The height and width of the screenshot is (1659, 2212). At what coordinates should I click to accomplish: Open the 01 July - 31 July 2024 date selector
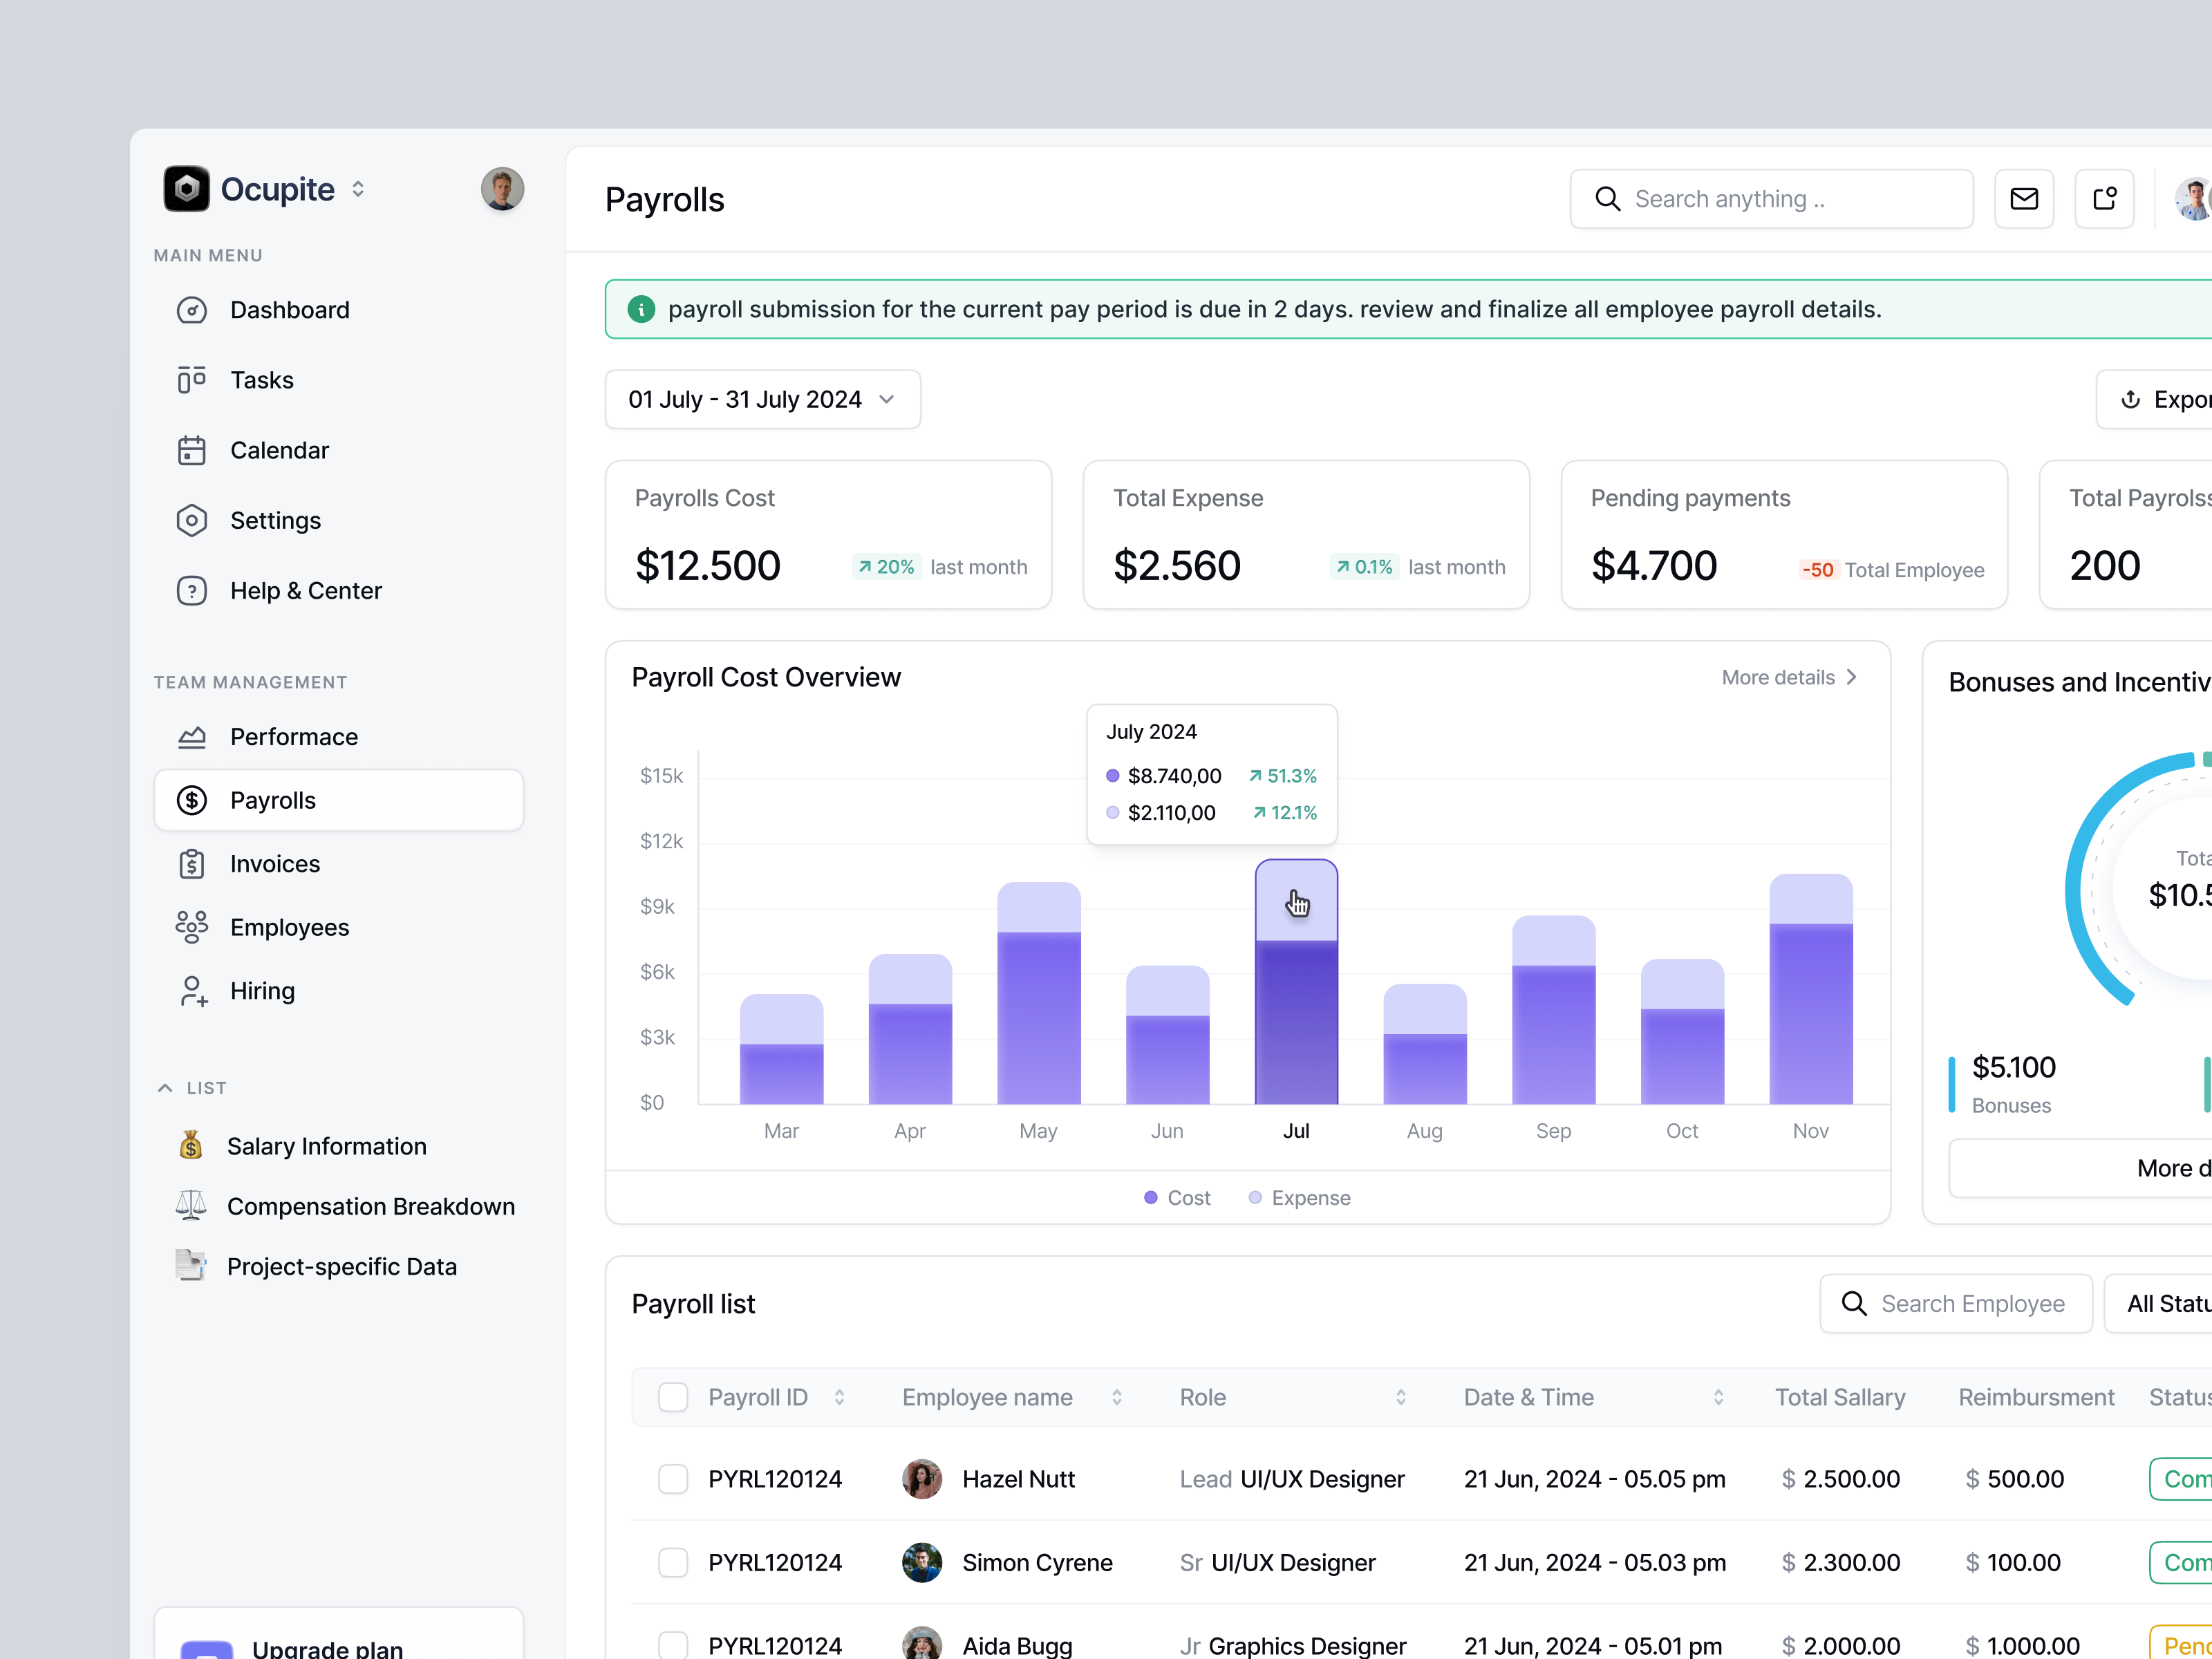click(x=762, y=399)
